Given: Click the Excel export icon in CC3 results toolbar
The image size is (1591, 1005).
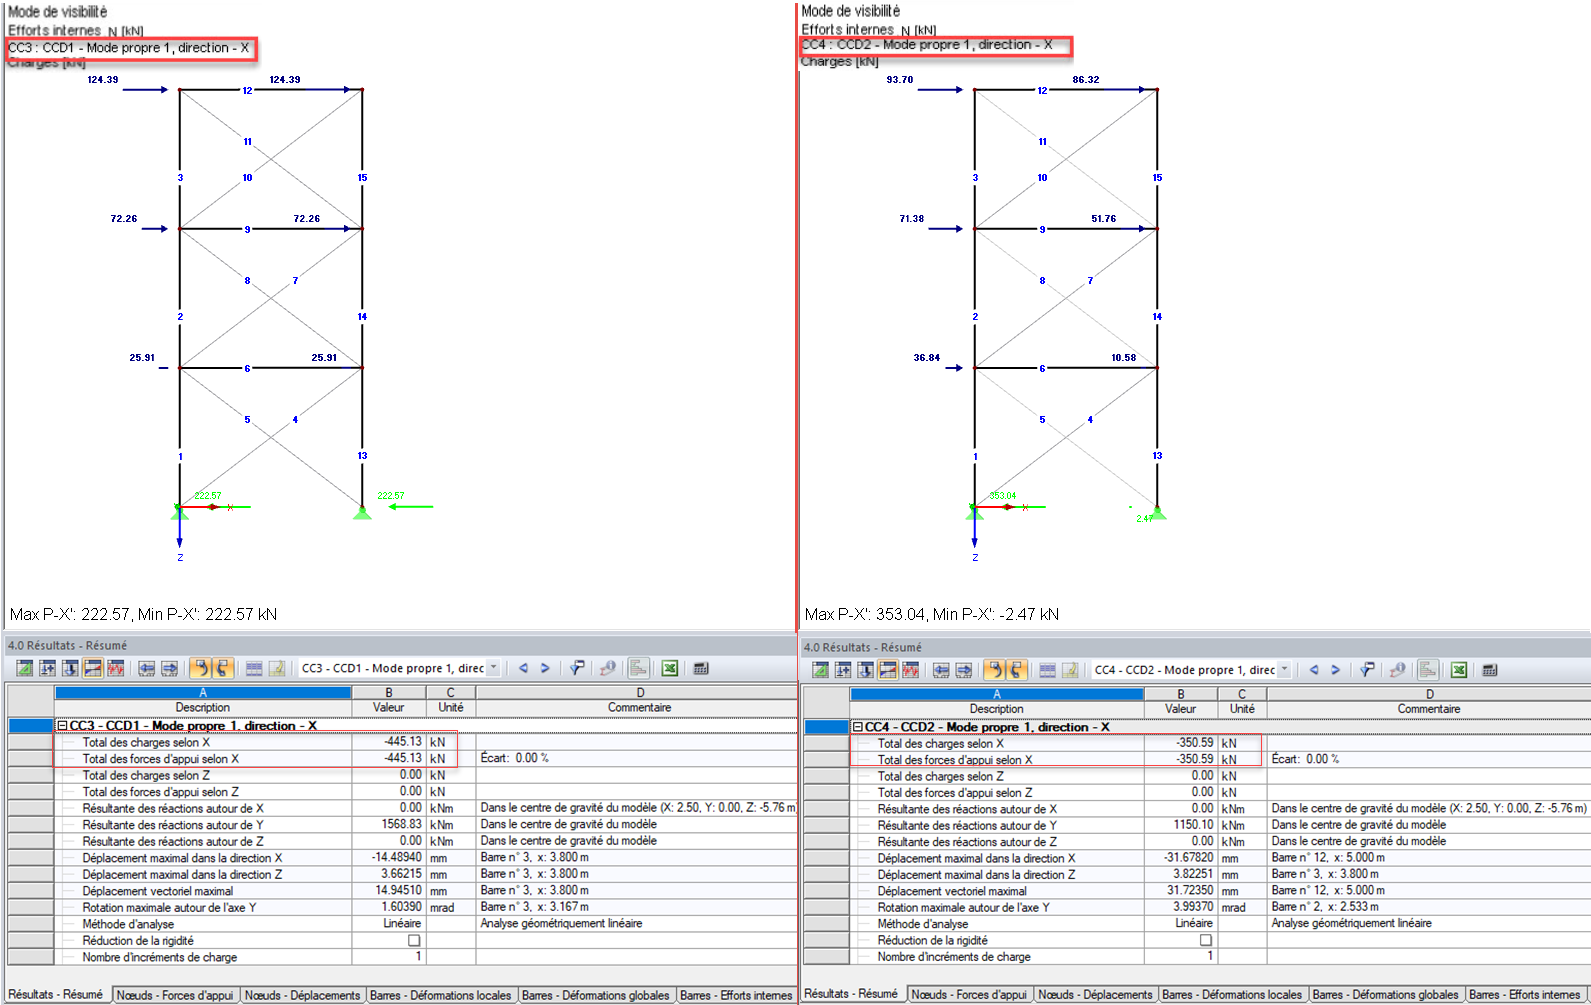Looking at the screenshot, I should (670, 668).
